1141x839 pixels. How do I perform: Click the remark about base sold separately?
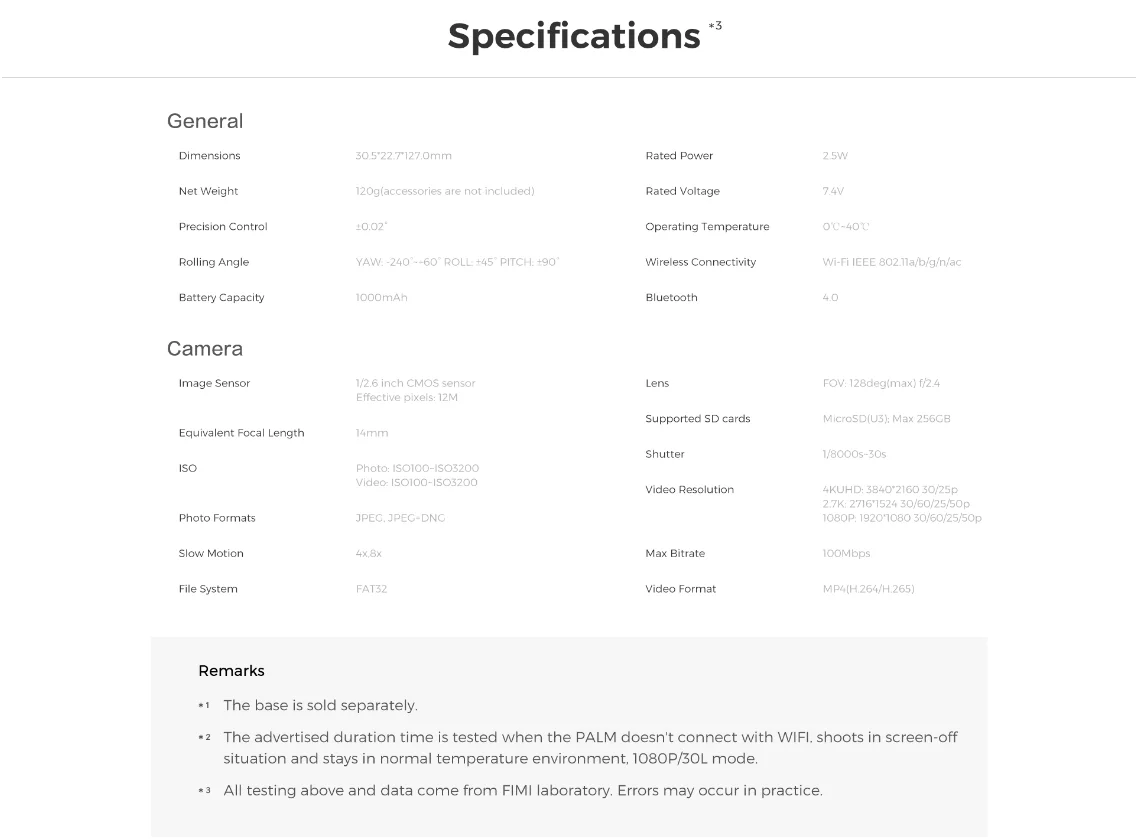[320, 706]
